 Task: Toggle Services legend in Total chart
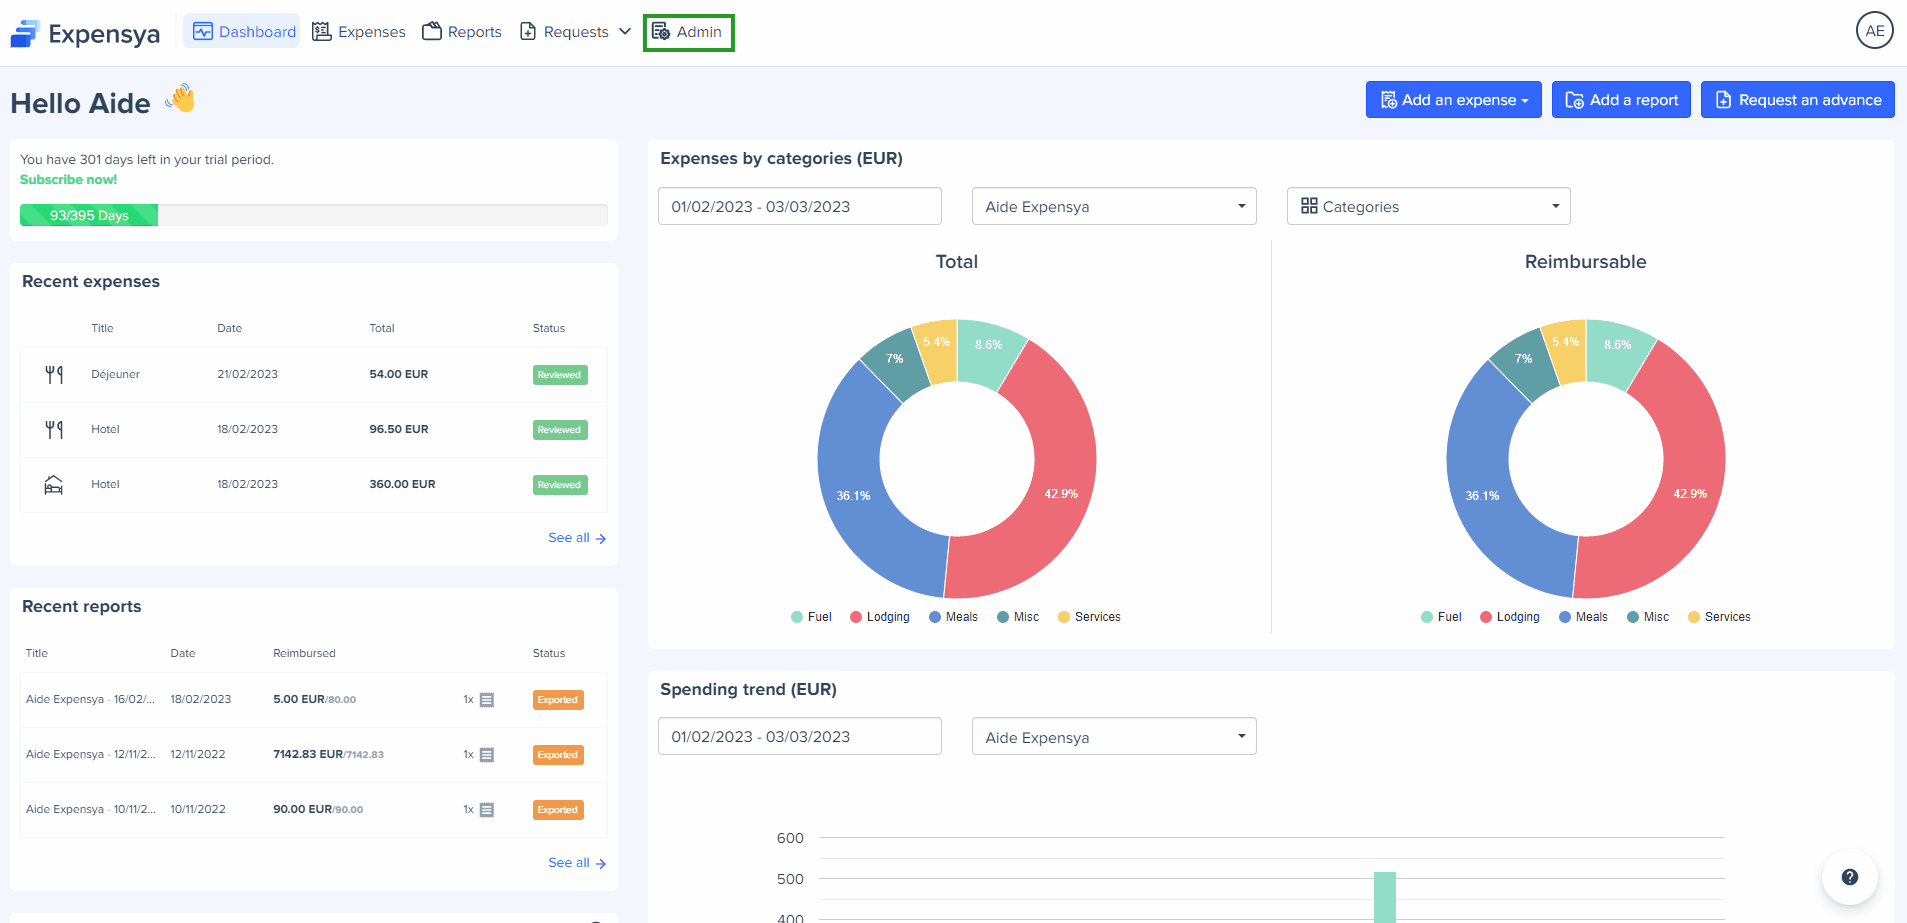[x=1089, y=617]
